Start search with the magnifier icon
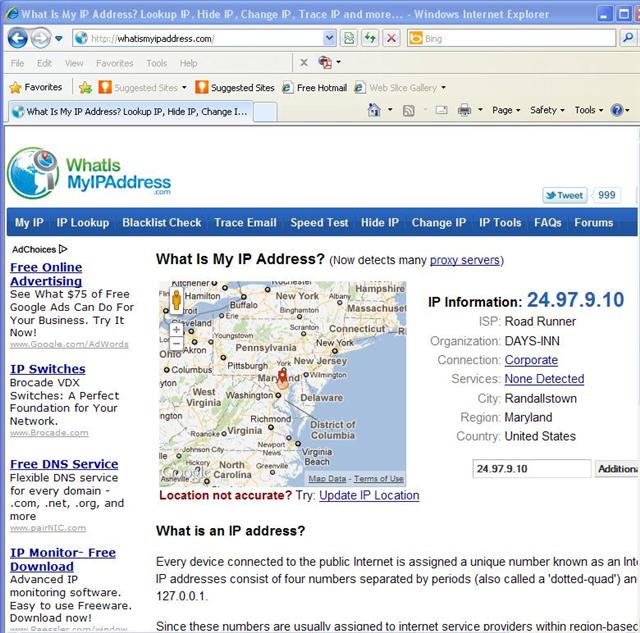The image size is (640, 633). [x=628, y=38]
